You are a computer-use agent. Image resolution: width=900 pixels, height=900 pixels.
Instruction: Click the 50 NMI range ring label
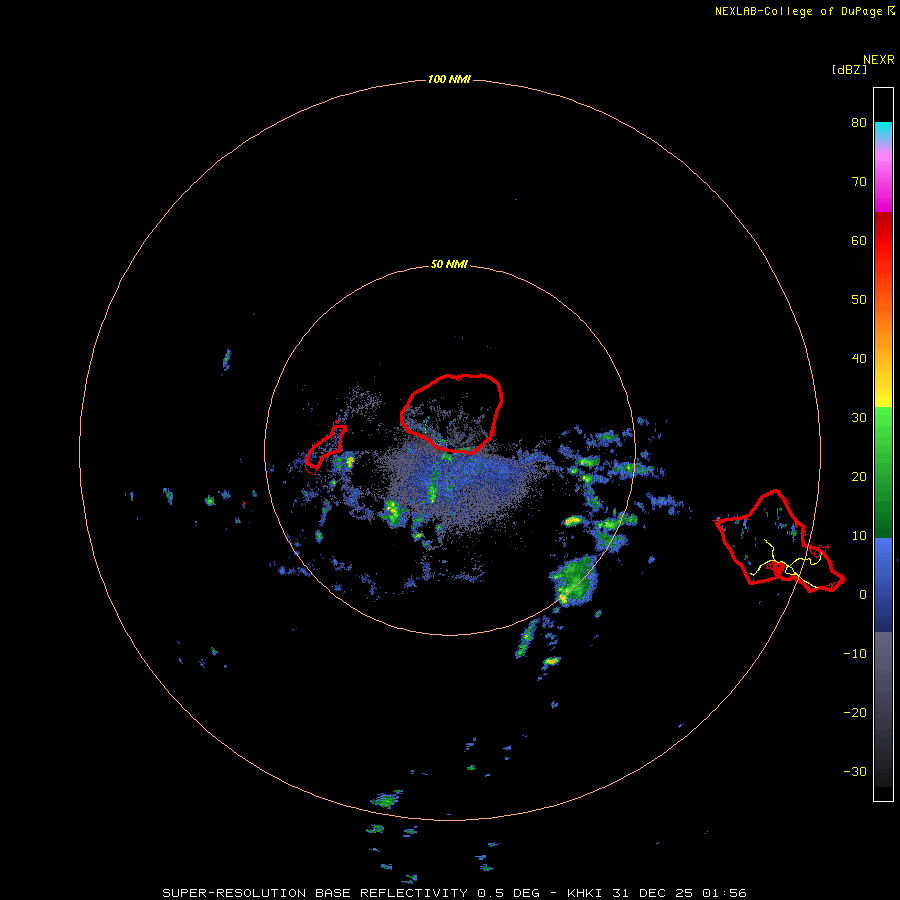pos(449,265)
